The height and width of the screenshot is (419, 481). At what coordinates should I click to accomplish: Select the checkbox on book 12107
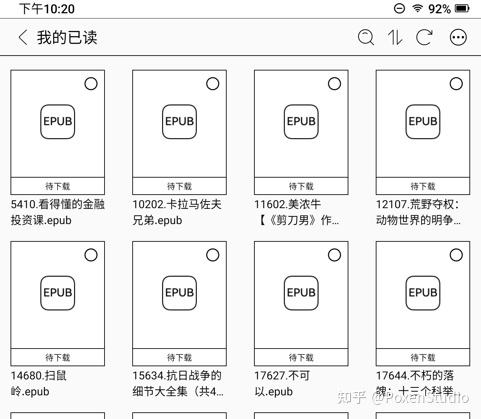456,84
